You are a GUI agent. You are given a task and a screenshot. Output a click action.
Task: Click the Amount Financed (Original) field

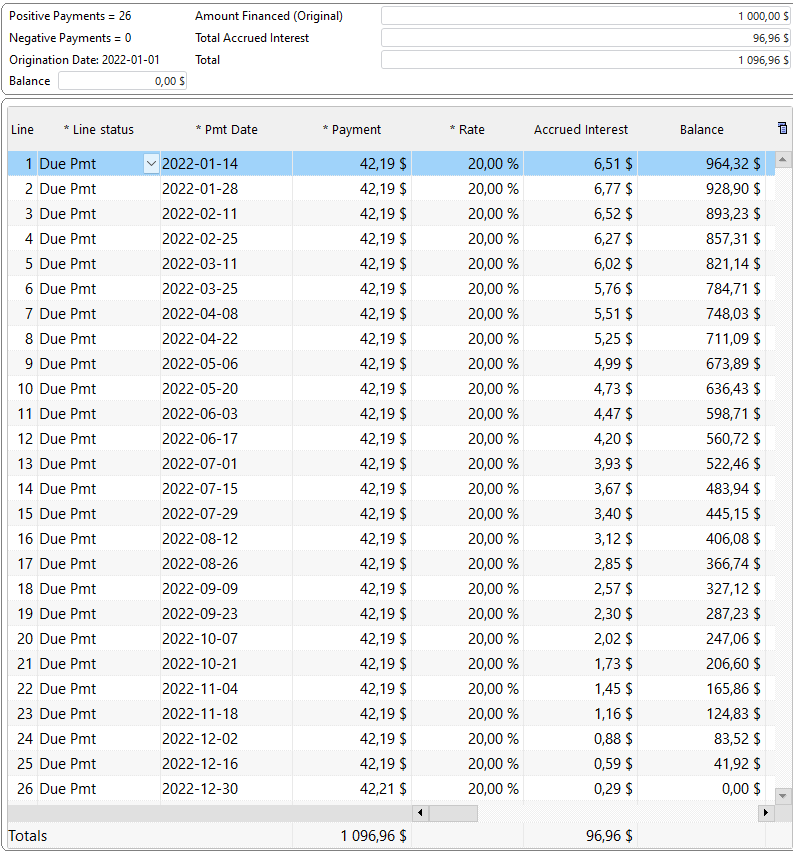(x=586, y=16)
